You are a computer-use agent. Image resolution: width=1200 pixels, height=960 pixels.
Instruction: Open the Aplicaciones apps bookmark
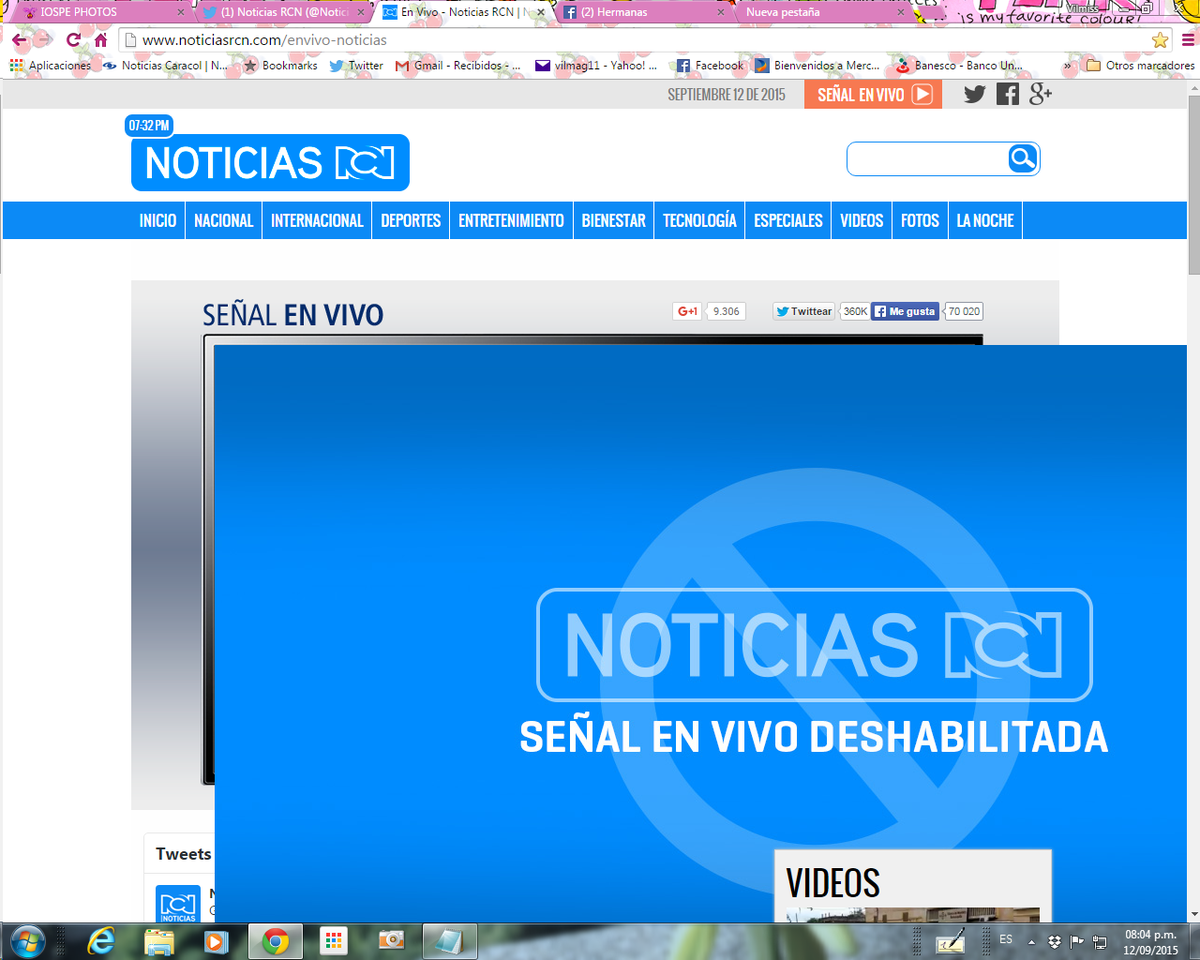pyautogui.click(x=50, y=65)
